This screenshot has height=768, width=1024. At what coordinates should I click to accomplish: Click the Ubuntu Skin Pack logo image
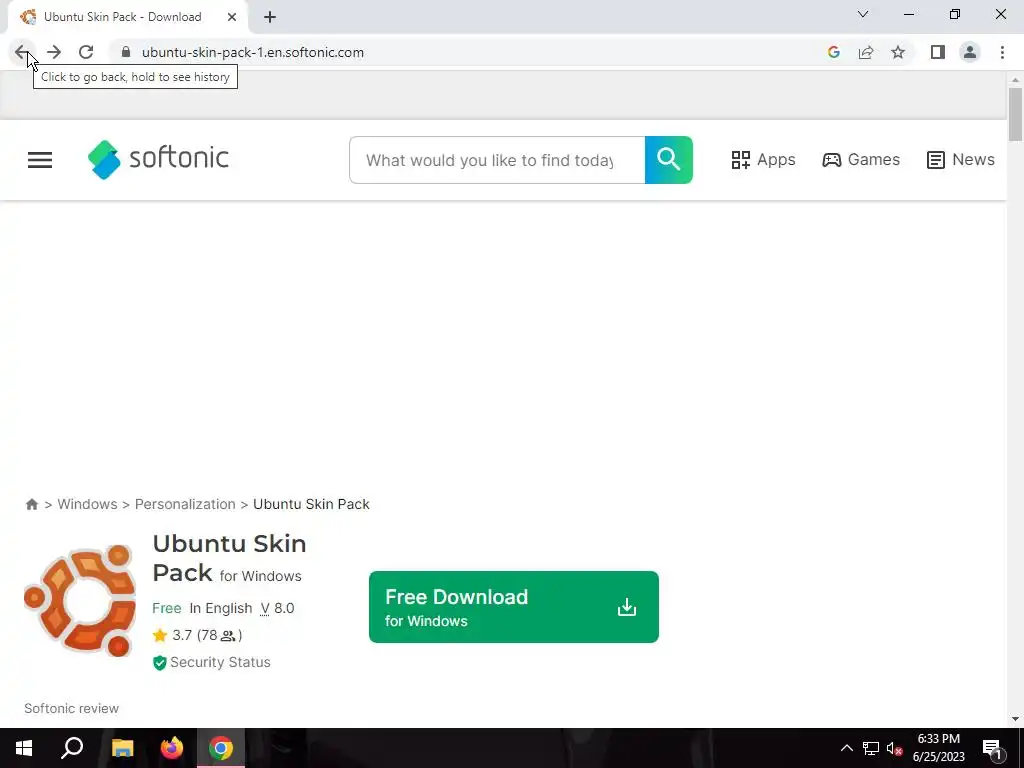[x=80, y=601]
